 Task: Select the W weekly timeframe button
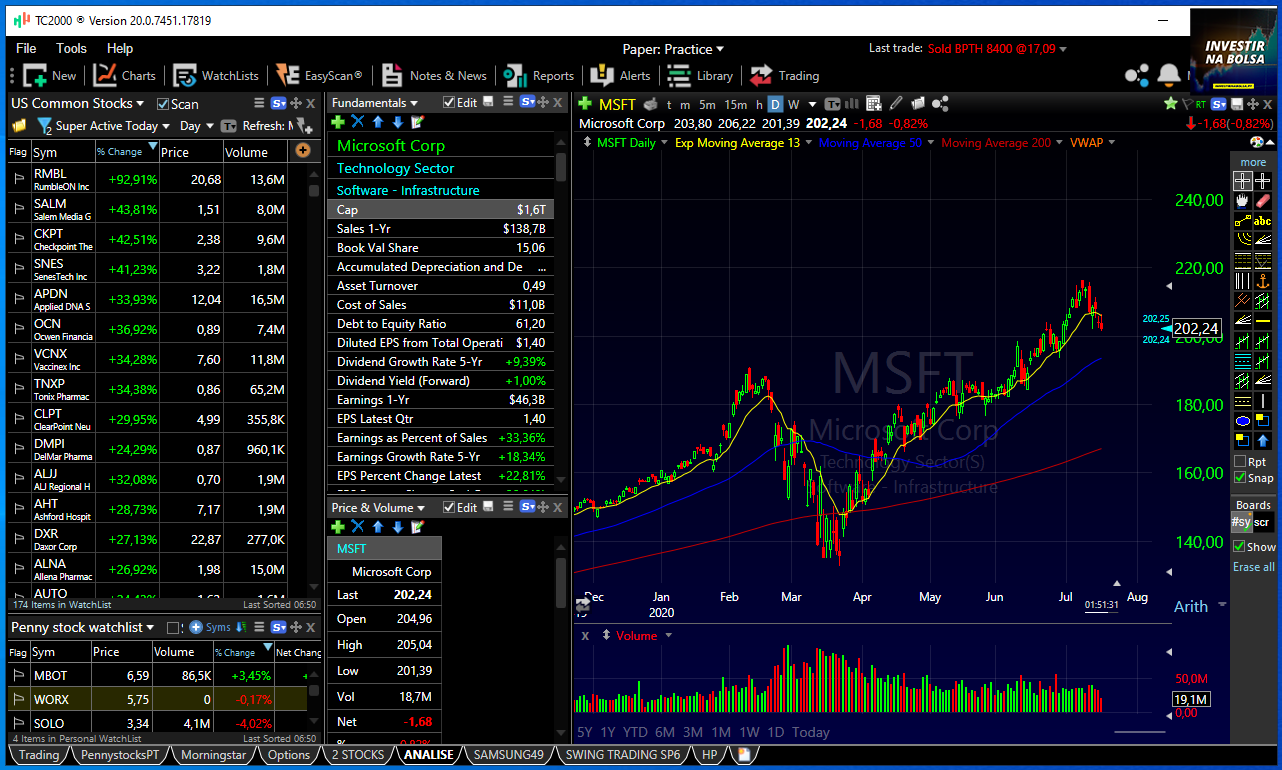(793, 104)
